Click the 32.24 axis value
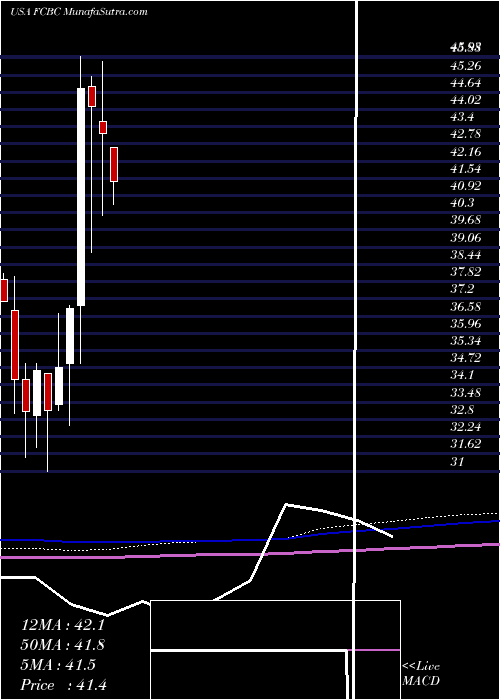 466,427
